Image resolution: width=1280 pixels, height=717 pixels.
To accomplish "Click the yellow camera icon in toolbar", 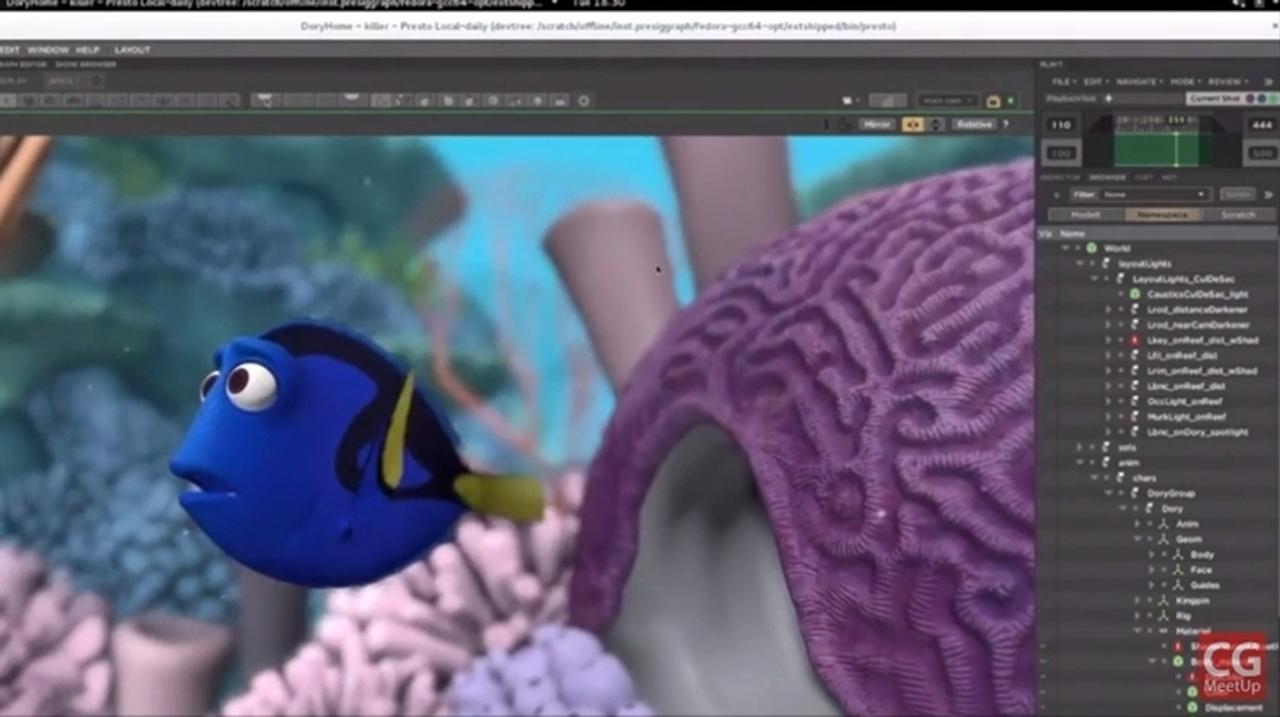I will pyautogui.click(x=993, y=101).
